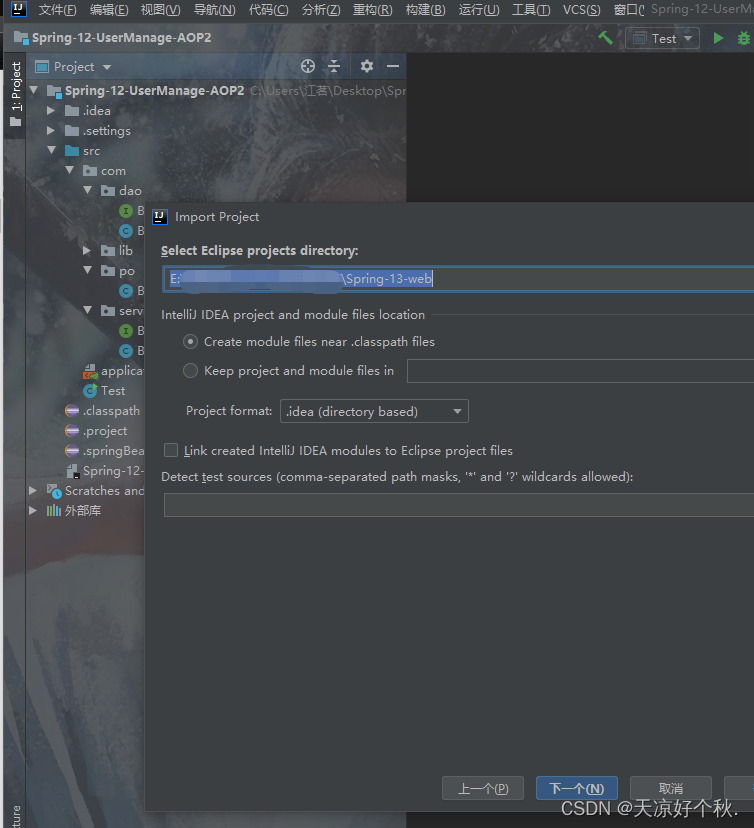
Task: Click the Scratches and Consoles icon
Action: point(54,491)
